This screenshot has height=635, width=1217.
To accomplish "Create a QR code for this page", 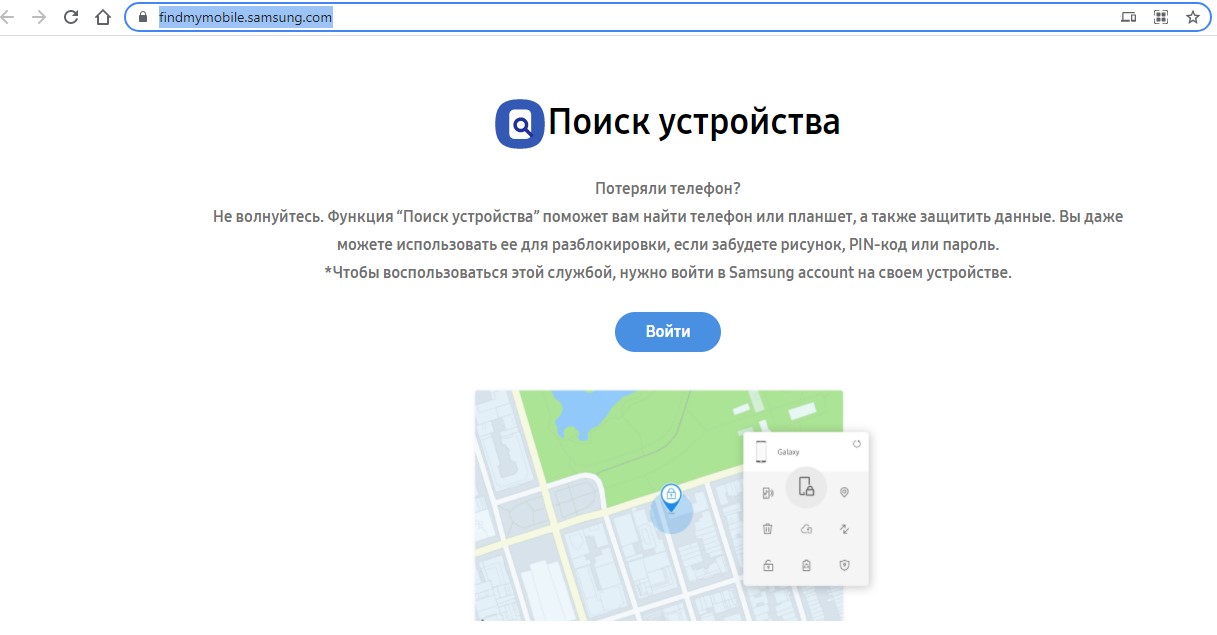I will click(x=1161, y=17).
